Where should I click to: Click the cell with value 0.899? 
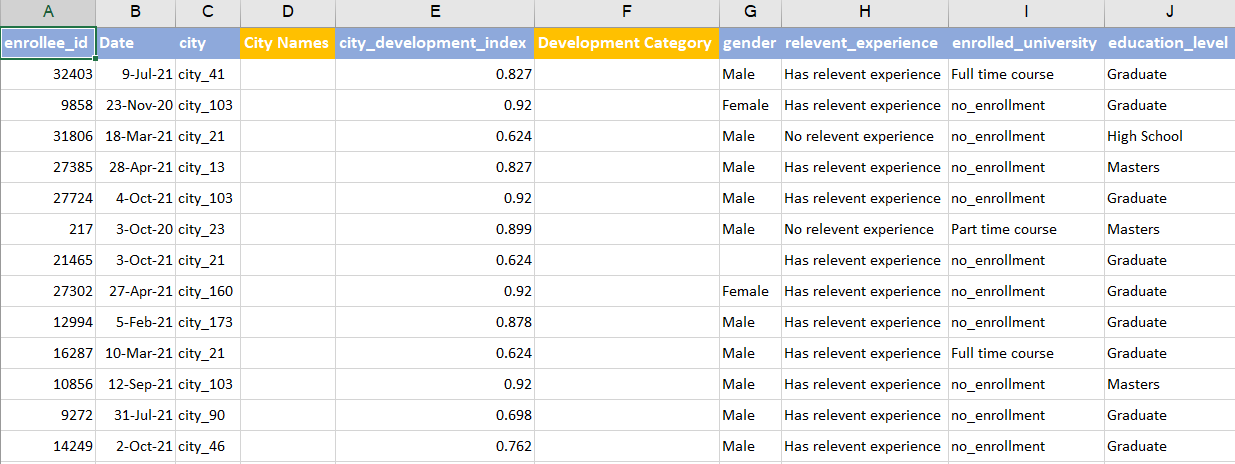point(435,229)
